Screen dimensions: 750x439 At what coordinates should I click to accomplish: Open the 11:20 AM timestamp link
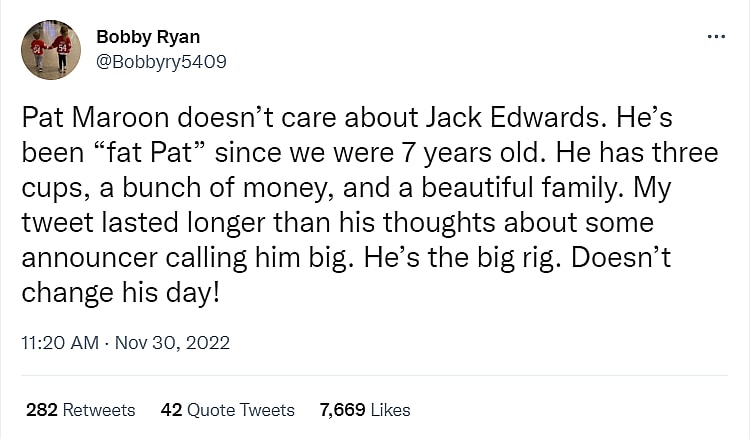pos(60,342)
